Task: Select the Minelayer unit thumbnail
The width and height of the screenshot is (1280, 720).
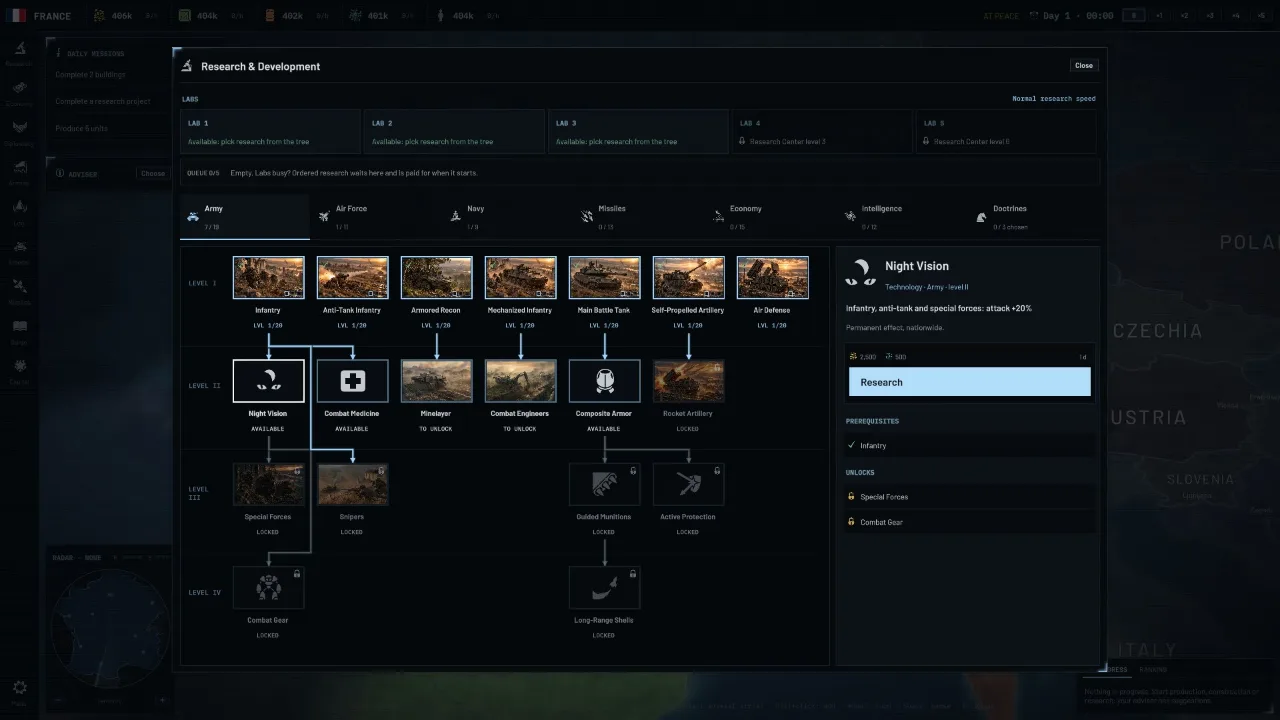Action: pos(436,381)
